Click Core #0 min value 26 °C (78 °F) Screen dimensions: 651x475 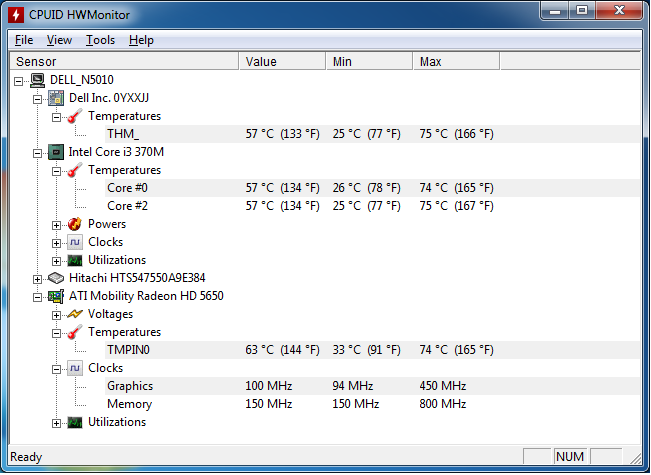pos(366,188)
